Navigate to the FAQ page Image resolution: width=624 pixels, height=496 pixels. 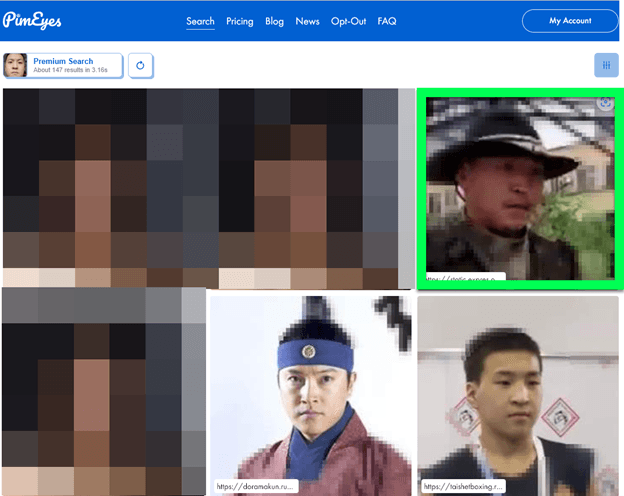387,21
